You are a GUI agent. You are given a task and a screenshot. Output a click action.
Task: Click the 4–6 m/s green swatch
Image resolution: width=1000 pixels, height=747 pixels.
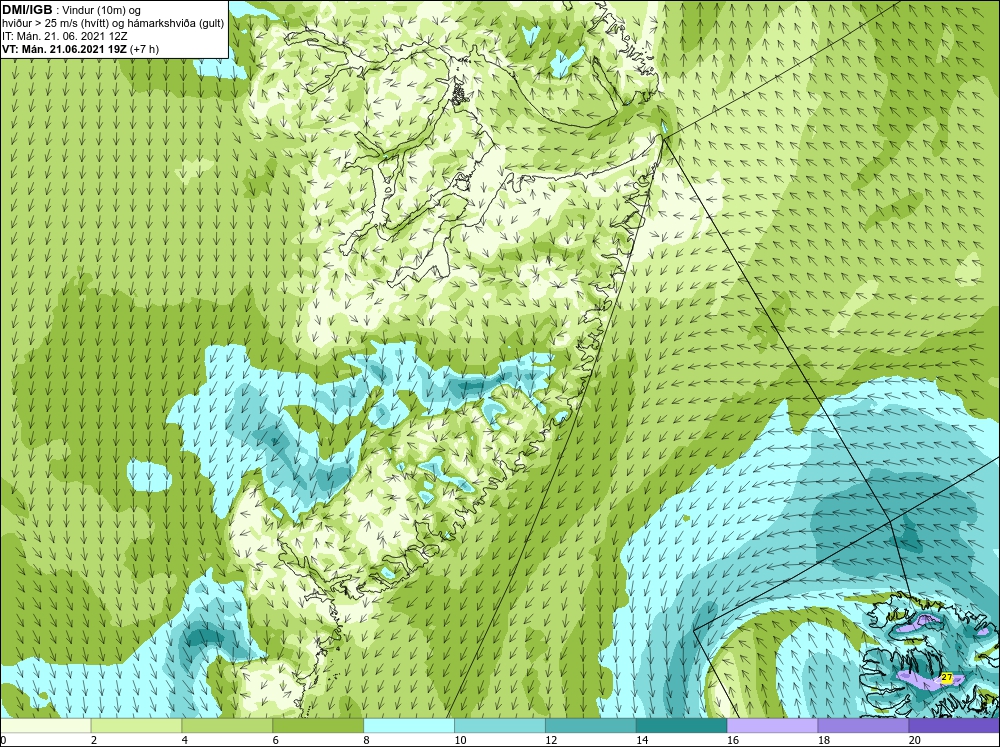click(227, 725)
